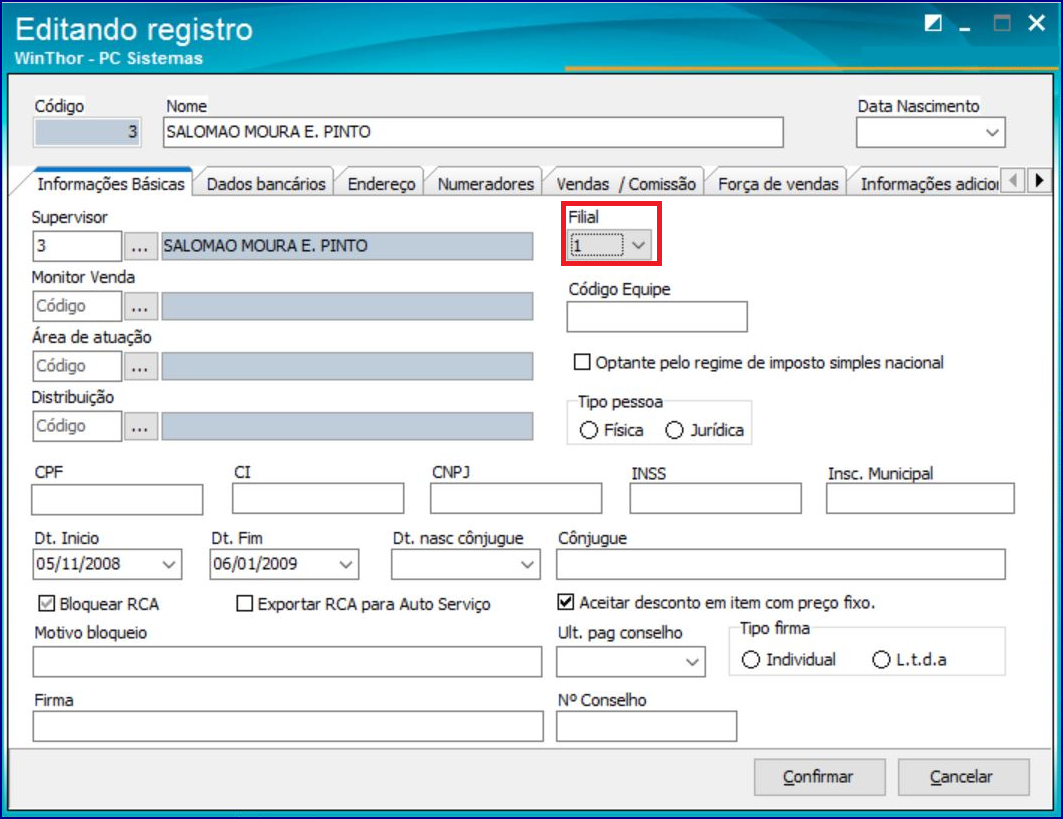
Task: Open the Endereço tab
Action: click(x=381, y=184)
